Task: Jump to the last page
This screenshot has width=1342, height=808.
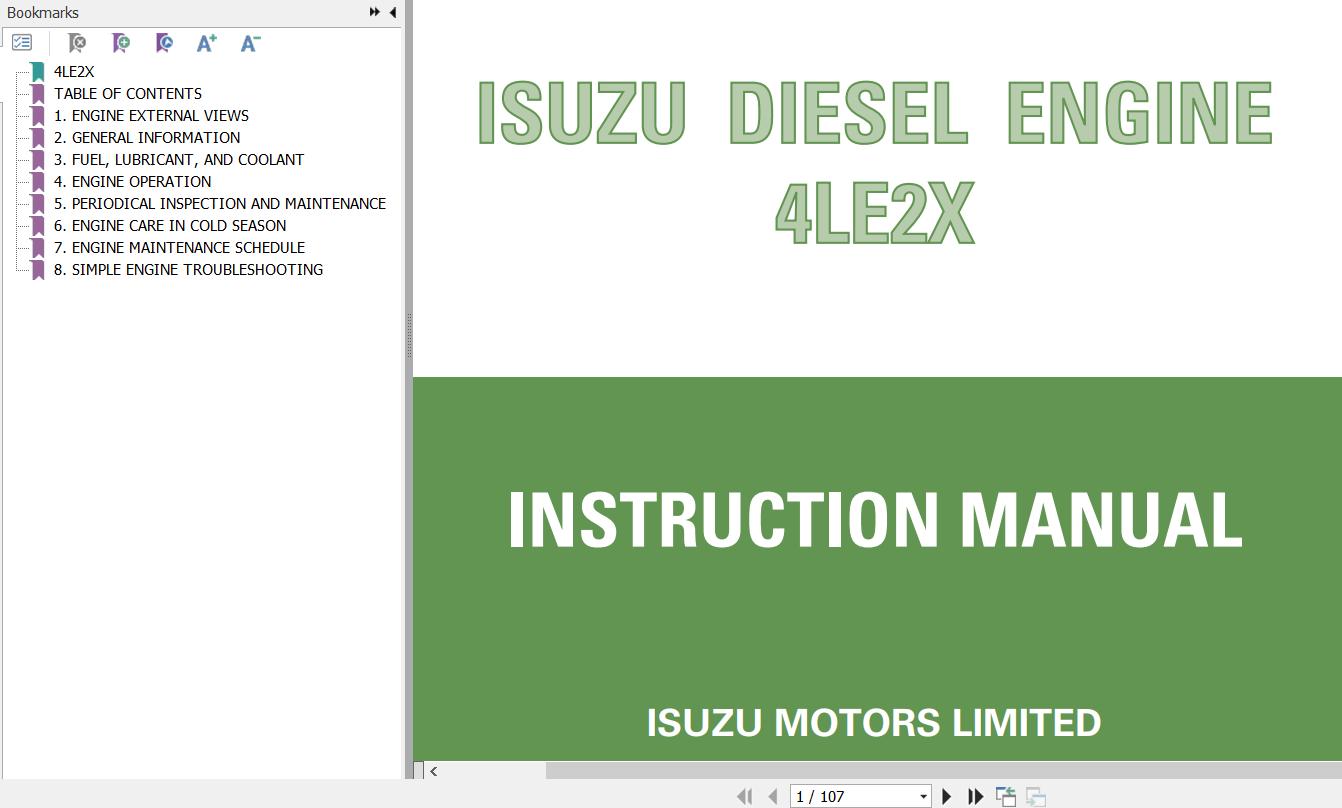Action: point(976,796)
